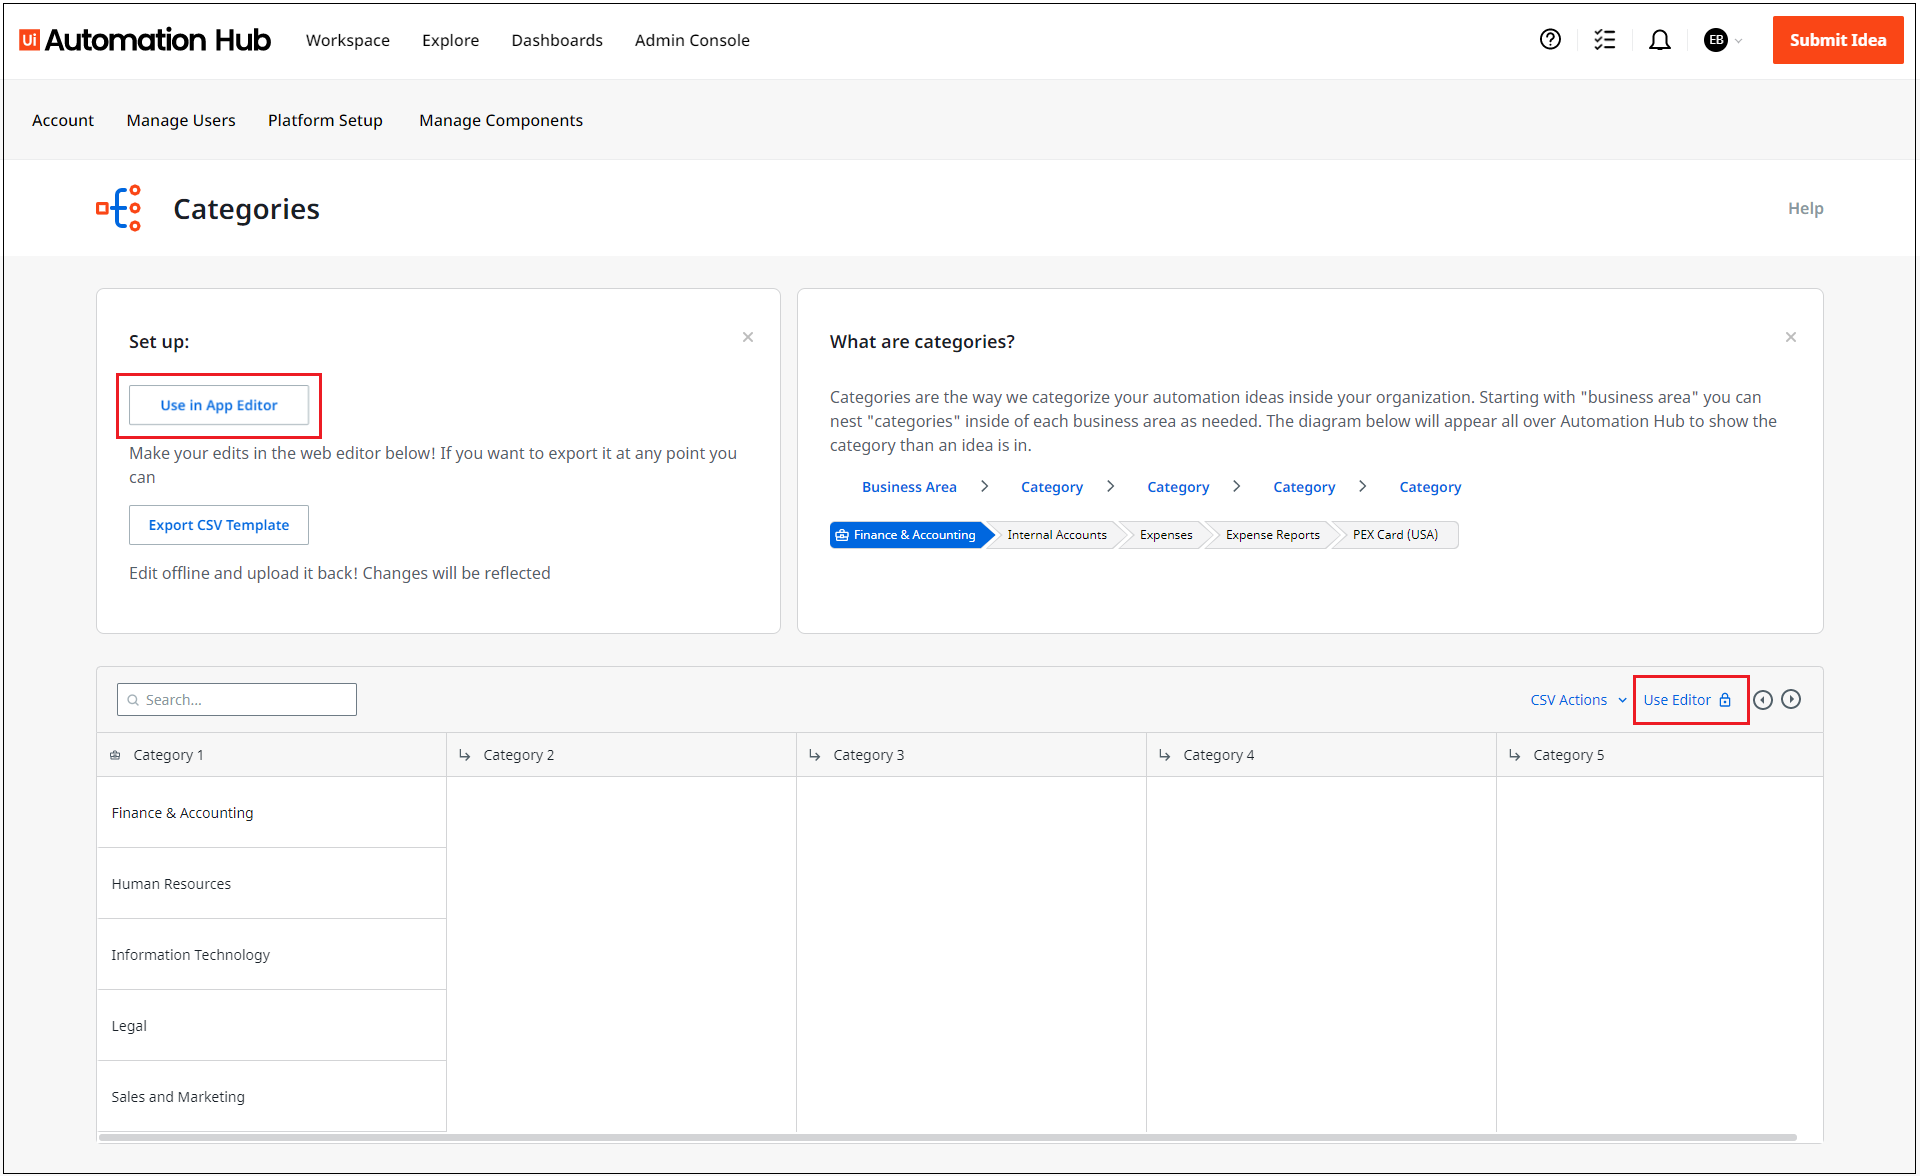Open the Workspace menu
1920x1176 pixels.
pos(348,40)
